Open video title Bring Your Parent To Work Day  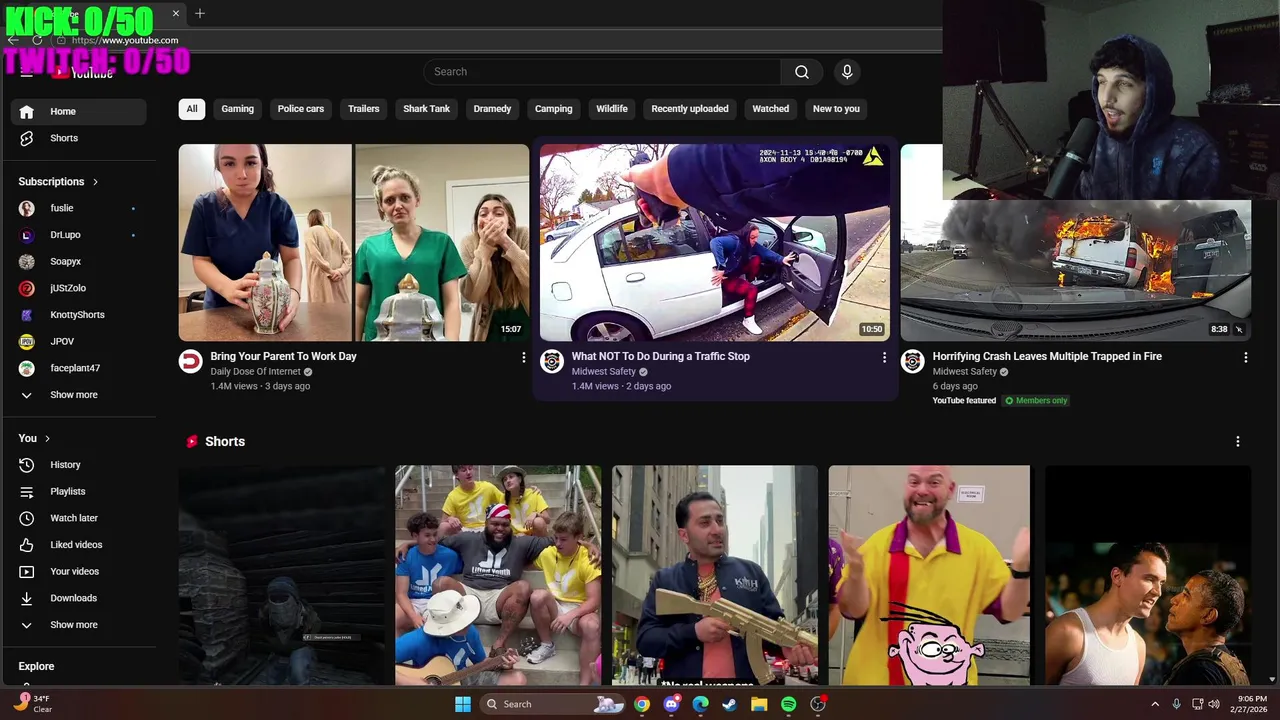click(x=283, y=356)
